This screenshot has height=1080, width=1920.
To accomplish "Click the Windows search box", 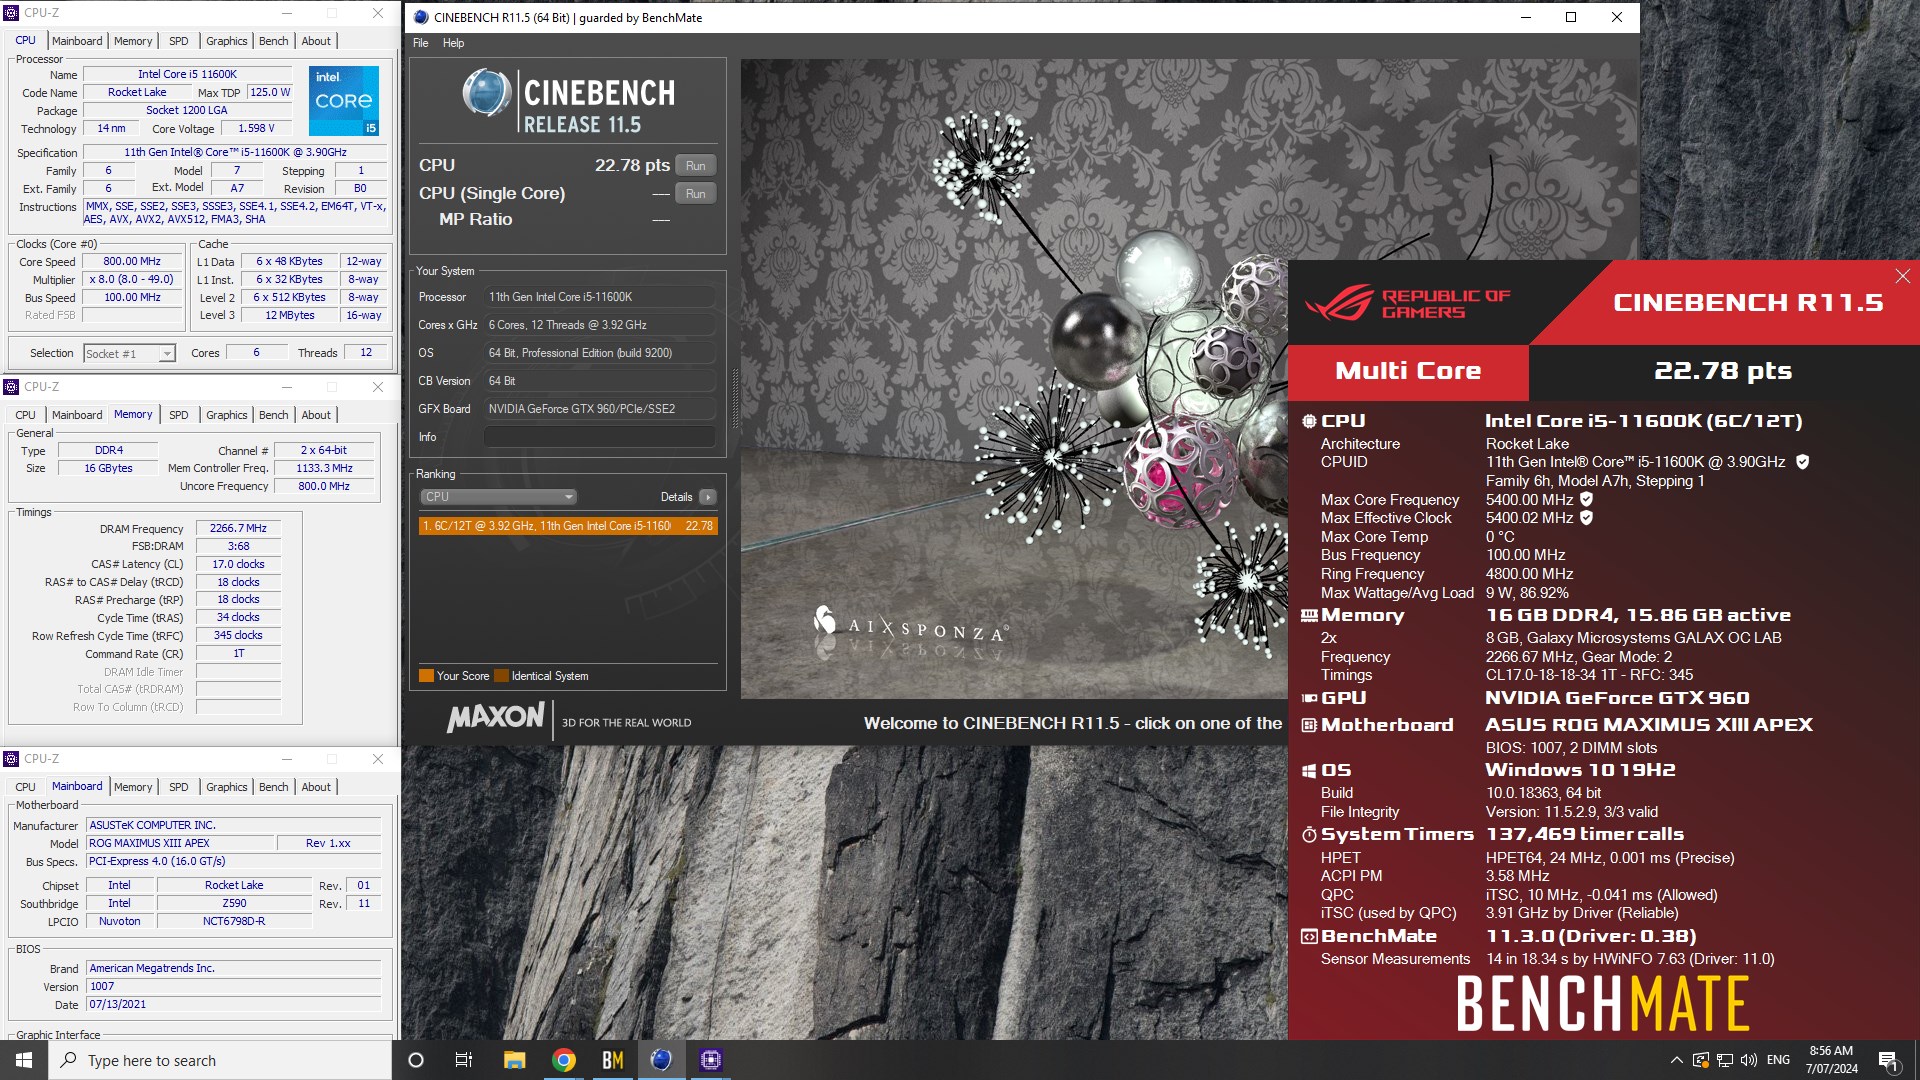I will (219, 1060).
